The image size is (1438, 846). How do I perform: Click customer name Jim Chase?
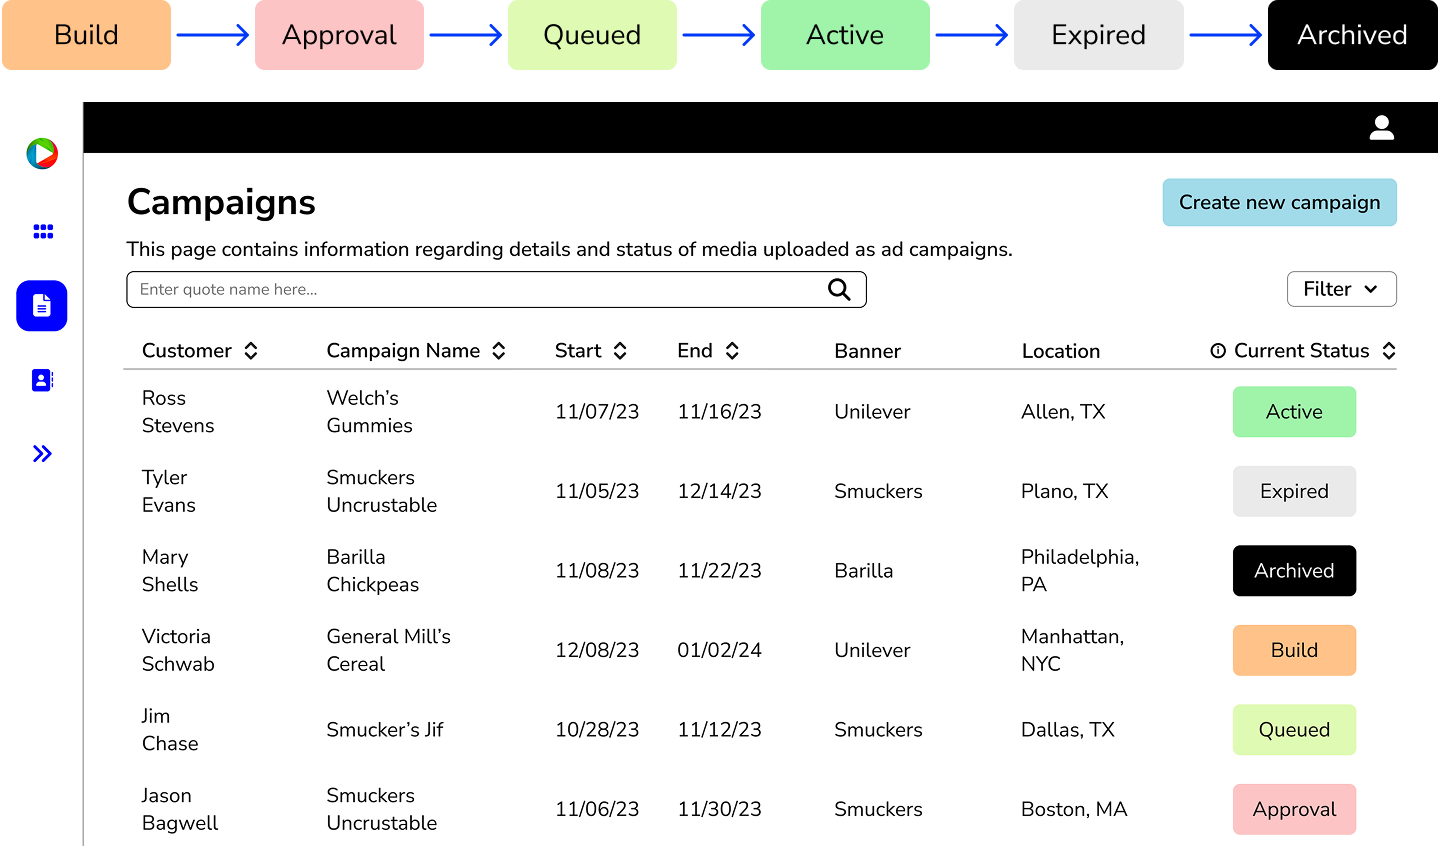click(x=170, y=730)
